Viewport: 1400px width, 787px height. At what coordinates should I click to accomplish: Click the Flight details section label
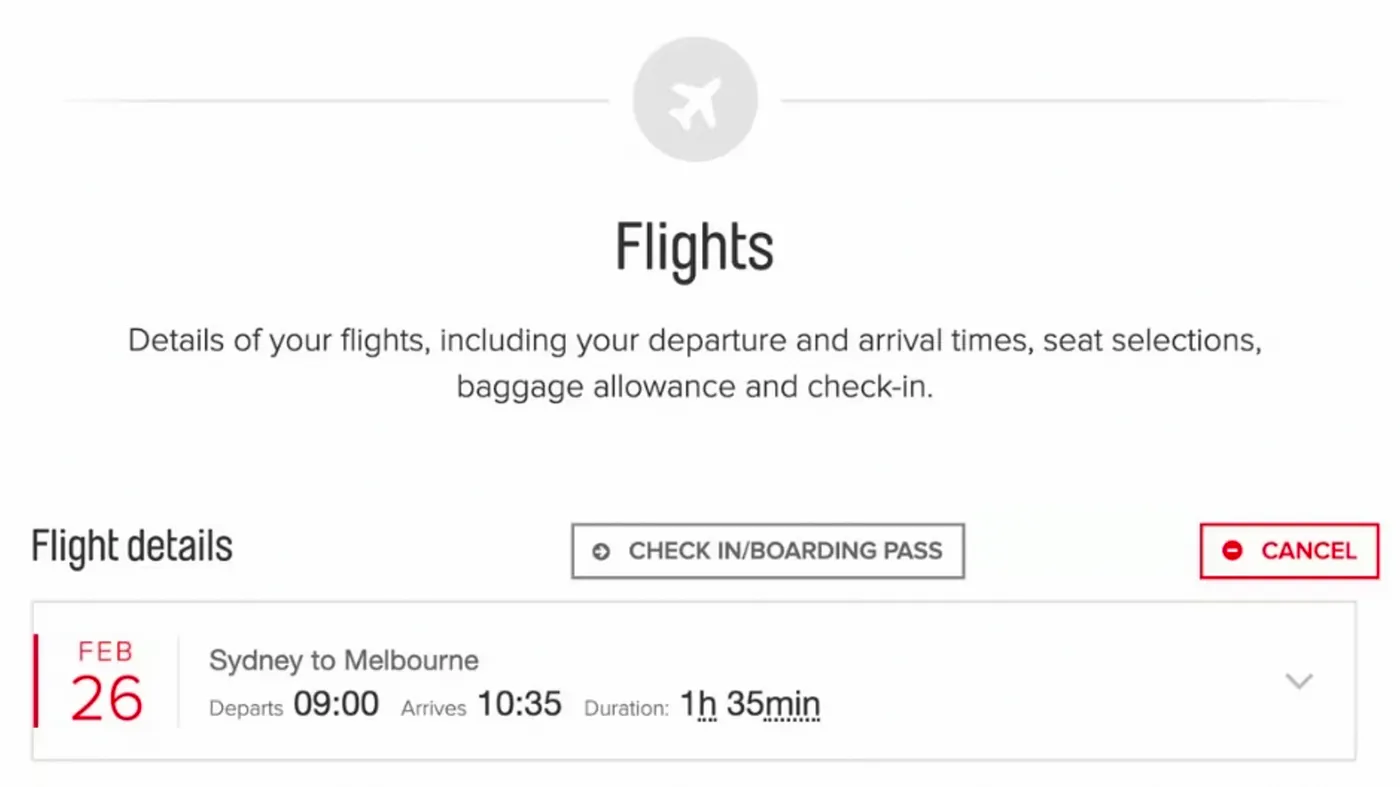tap(131, 546)
